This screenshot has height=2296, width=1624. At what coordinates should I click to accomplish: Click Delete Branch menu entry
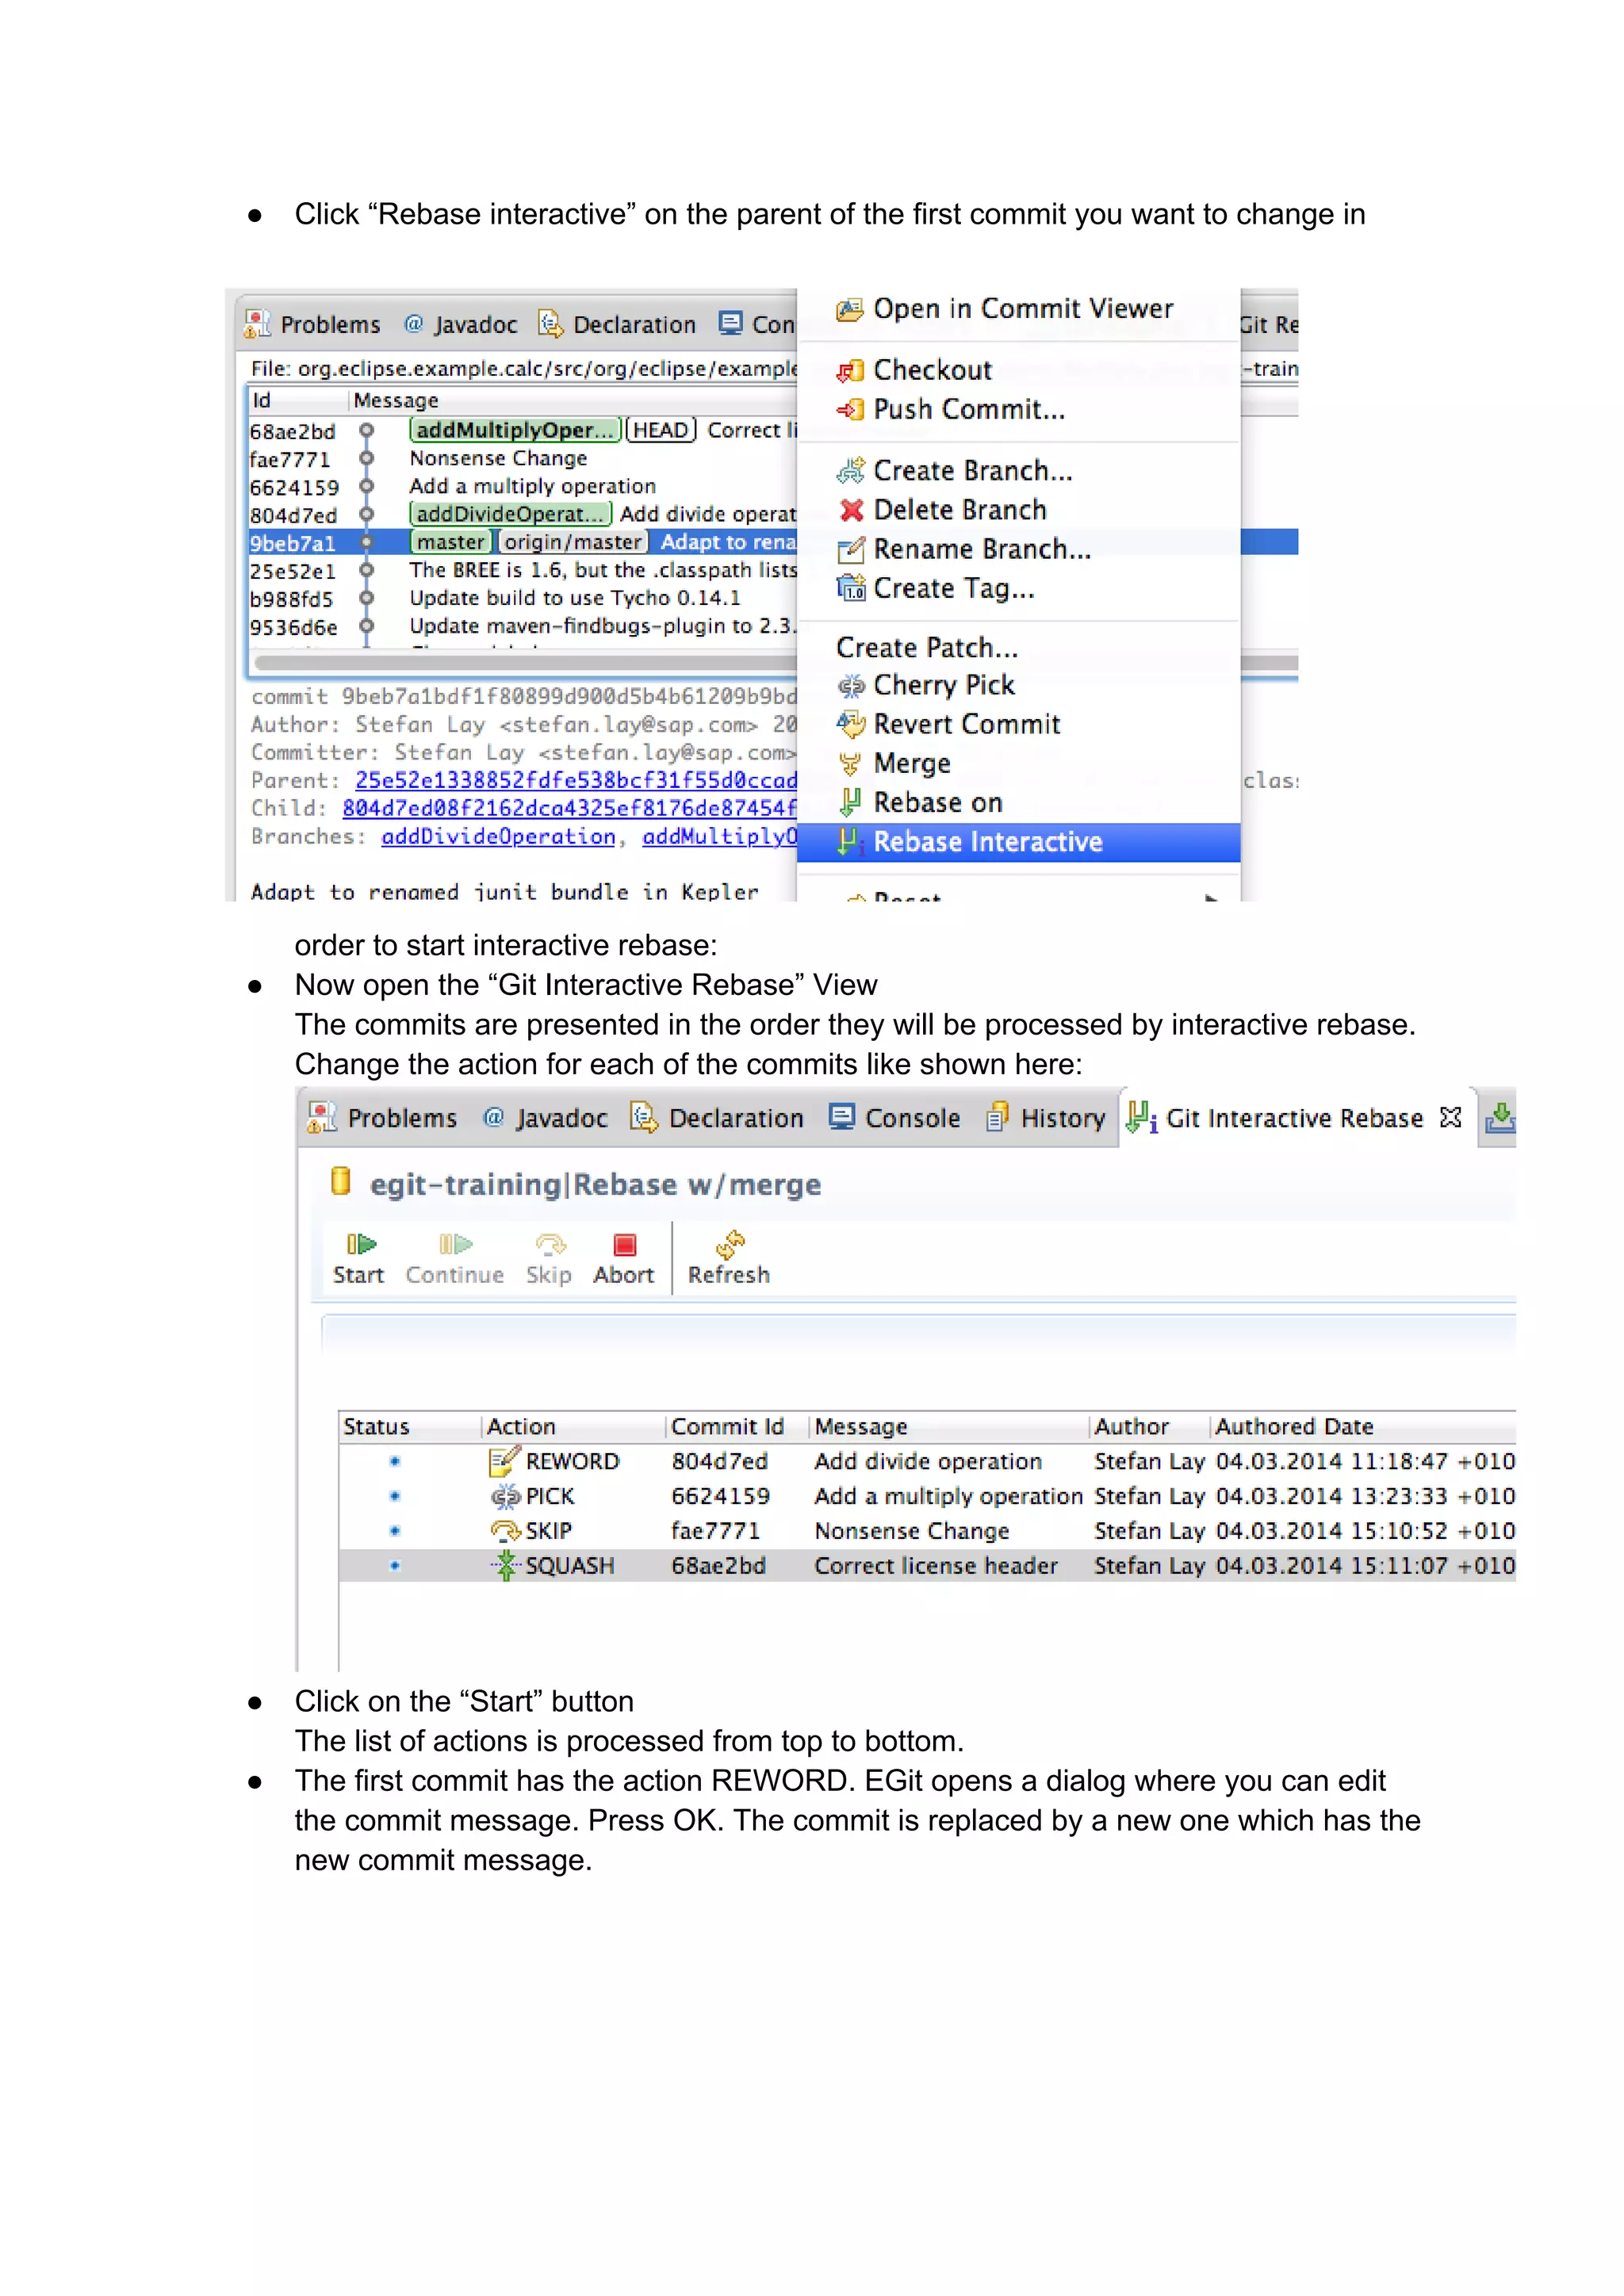[x=959, y=510]
